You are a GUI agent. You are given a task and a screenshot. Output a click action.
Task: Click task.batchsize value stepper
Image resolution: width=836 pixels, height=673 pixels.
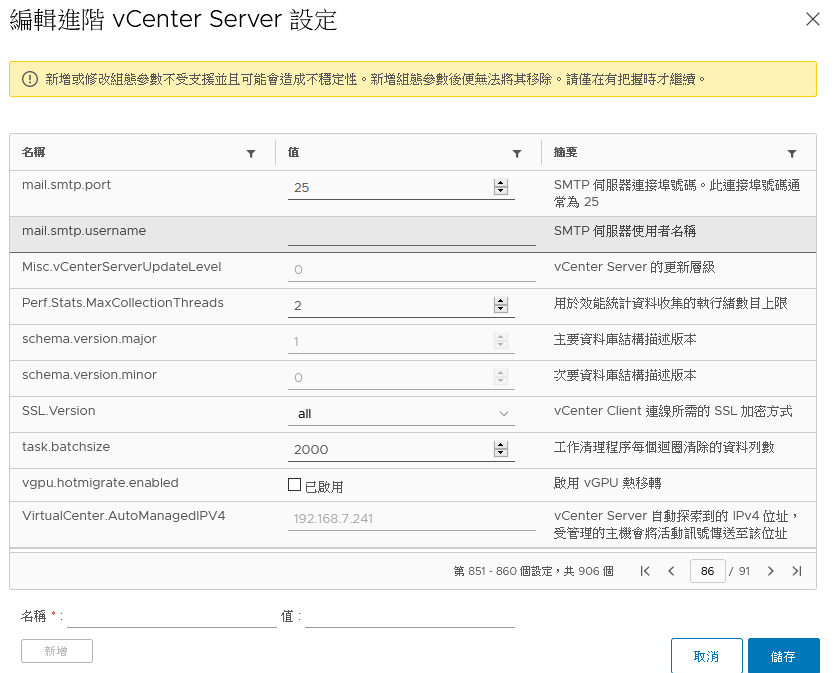(x=501, y=449)
